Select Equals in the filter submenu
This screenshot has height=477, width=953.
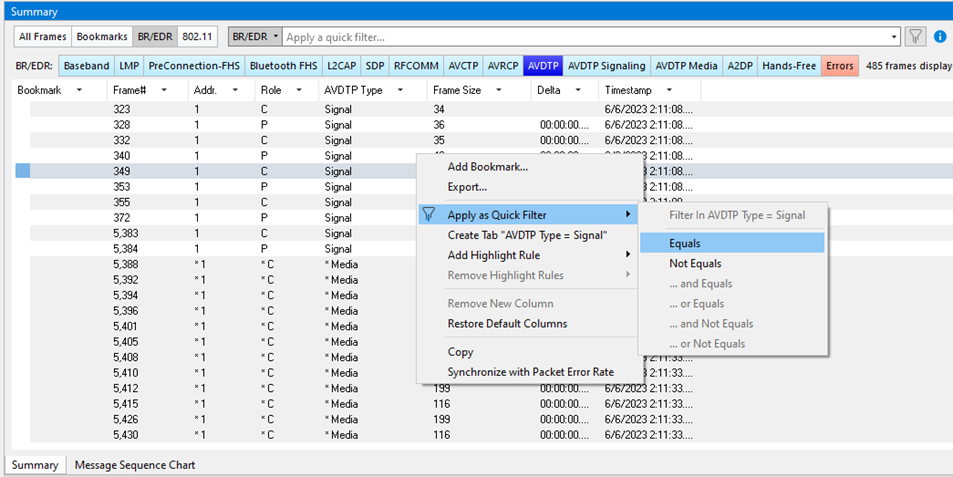[x=732, y=243]
